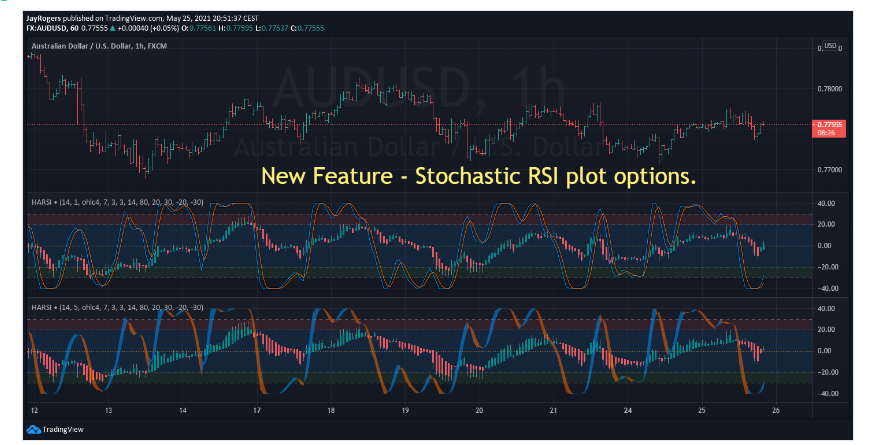Click the 0.77000 price axis label
The image size is (877, 445).
pos(830,170)
